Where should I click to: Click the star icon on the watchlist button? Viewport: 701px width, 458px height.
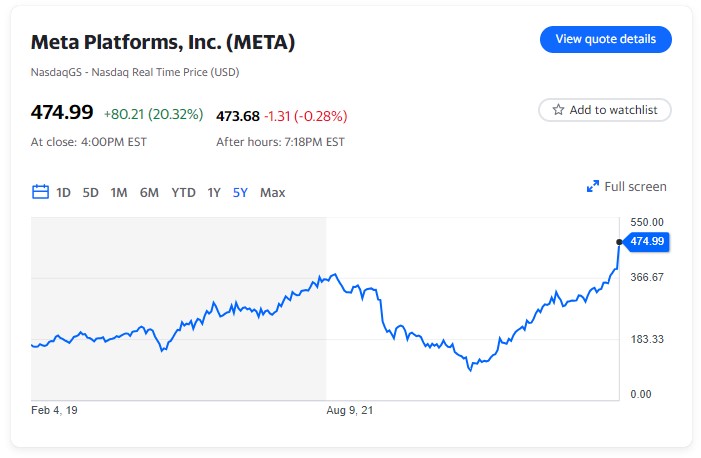point(559,110)
